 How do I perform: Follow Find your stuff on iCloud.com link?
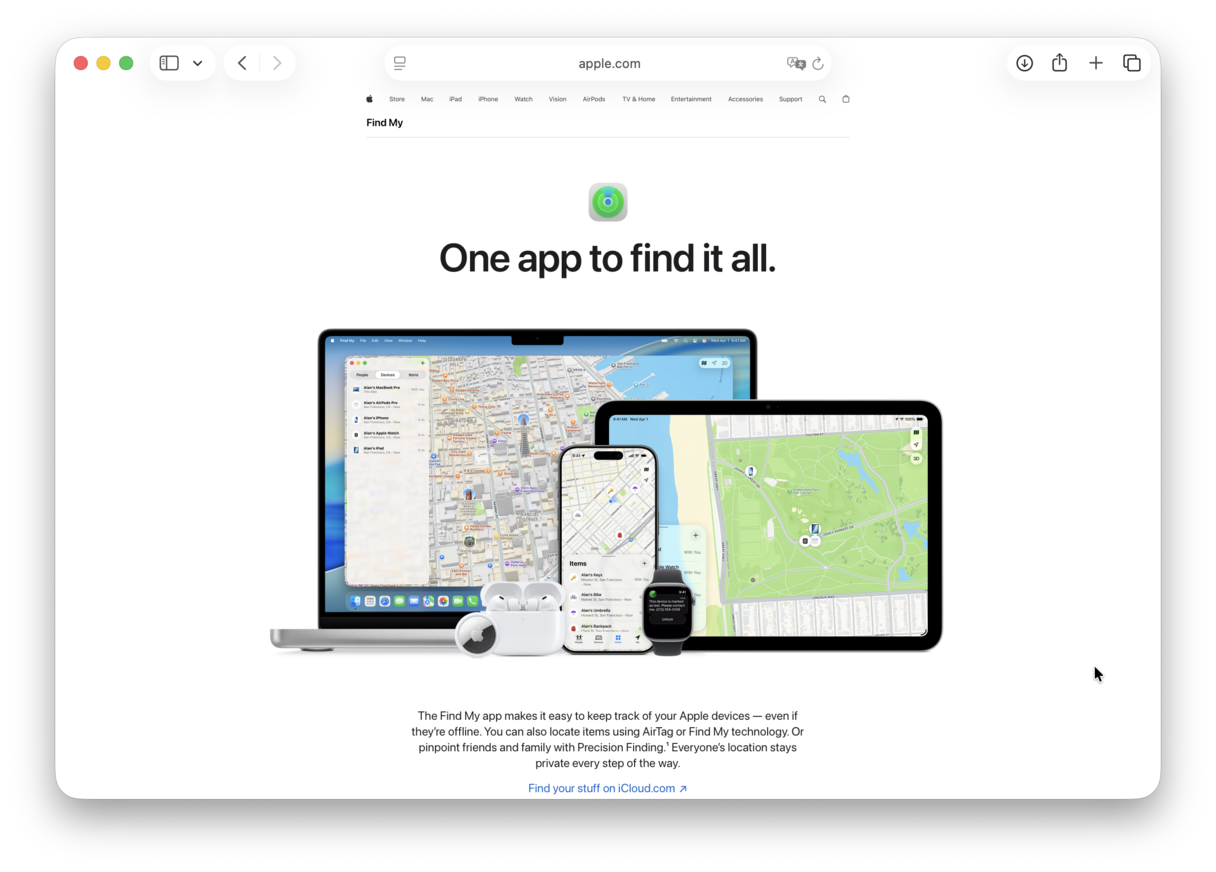608,788
